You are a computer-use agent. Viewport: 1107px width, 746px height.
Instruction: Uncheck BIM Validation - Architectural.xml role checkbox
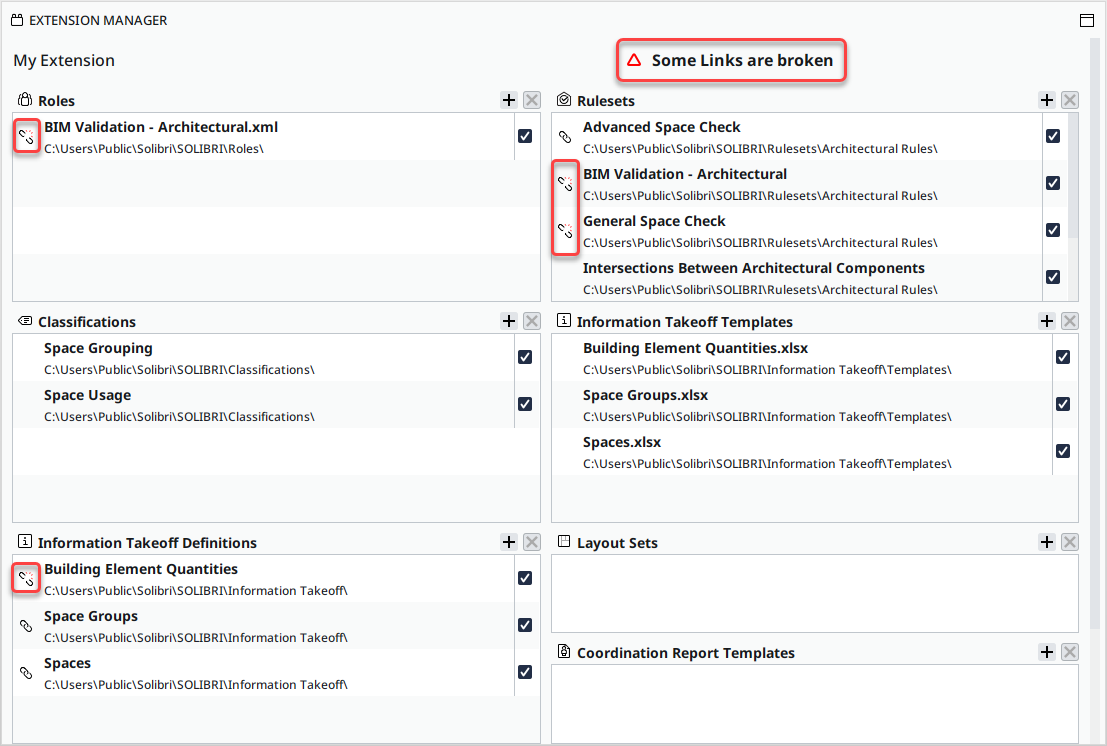(525, 136)
